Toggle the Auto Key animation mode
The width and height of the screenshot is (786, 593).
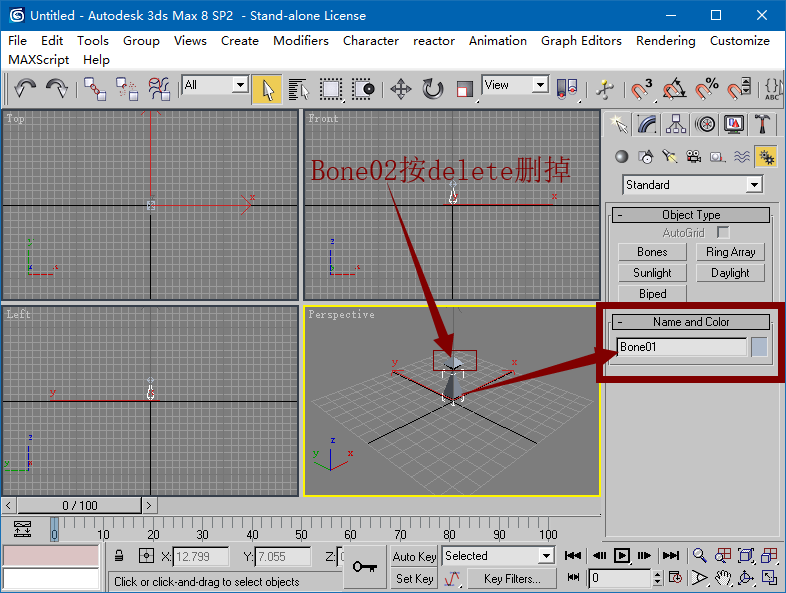click(x=414, y=556)
